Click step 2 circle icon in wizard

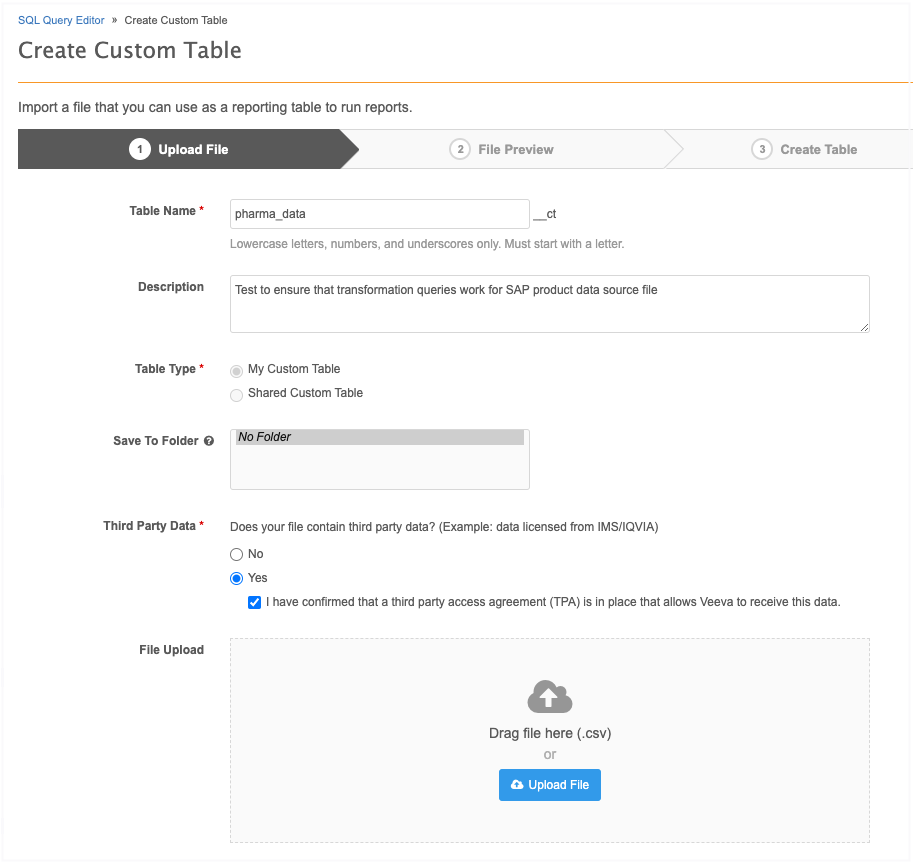pos(460,149)
